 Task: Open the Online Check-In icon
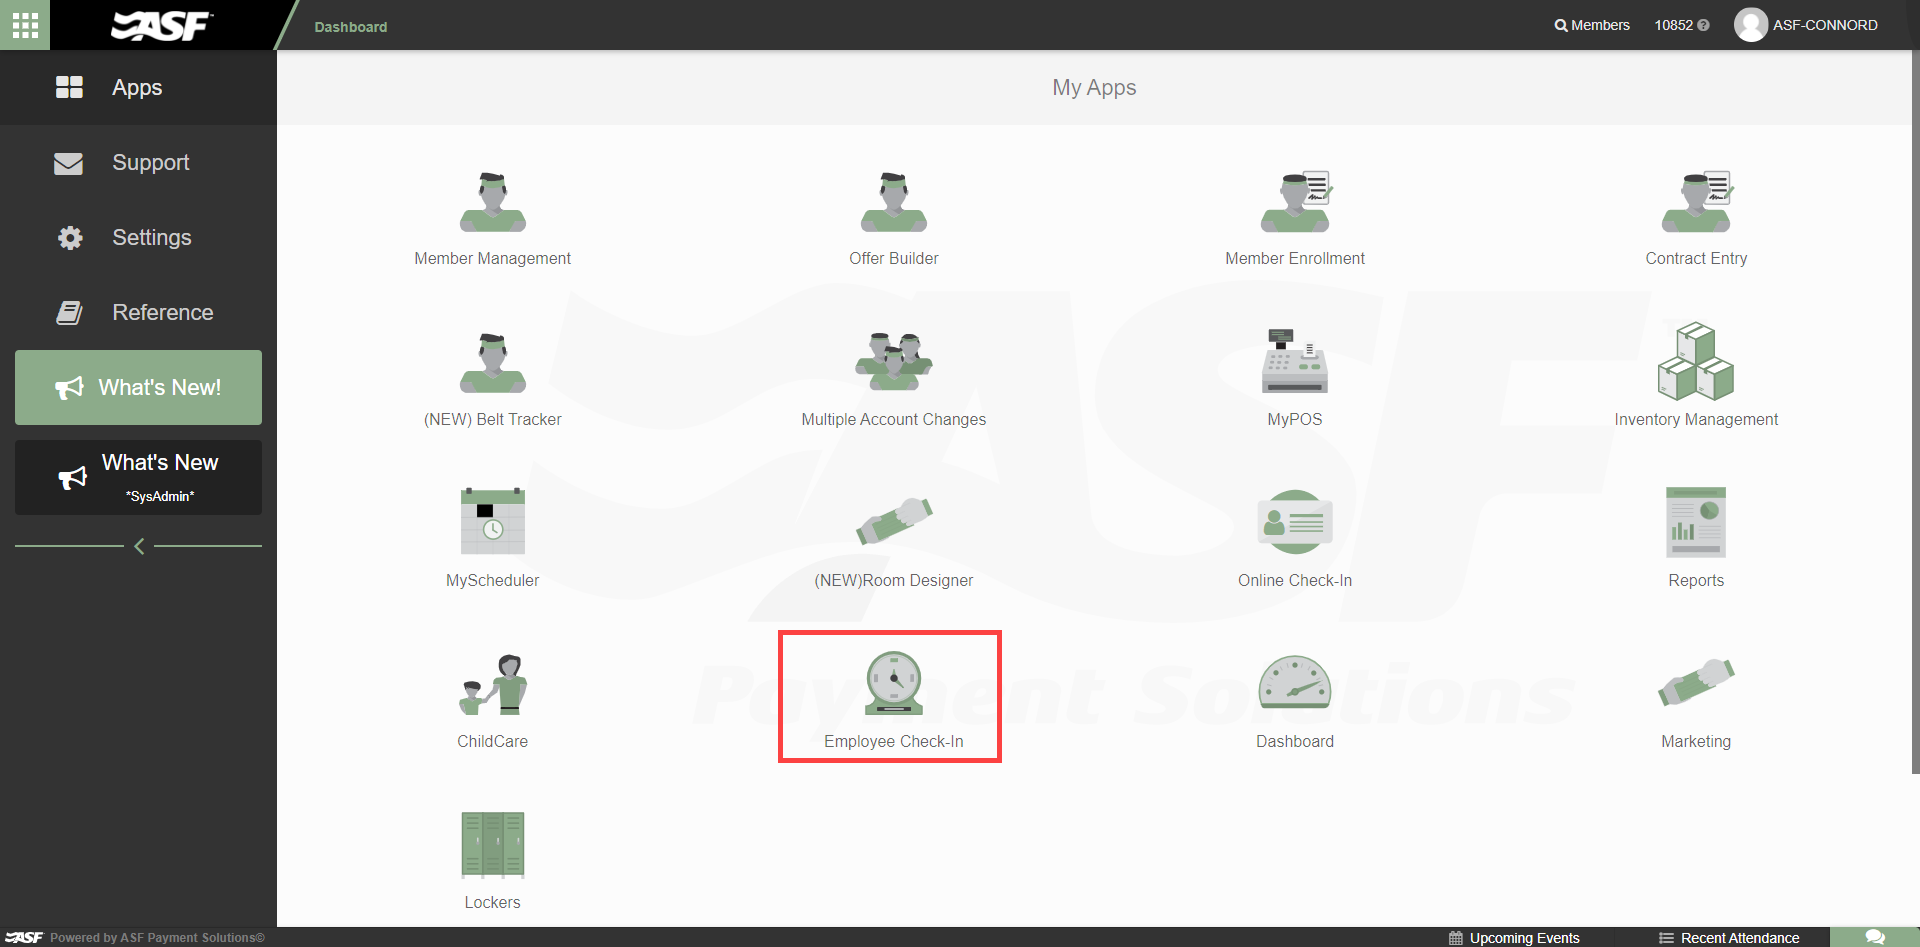point(1295,522)
